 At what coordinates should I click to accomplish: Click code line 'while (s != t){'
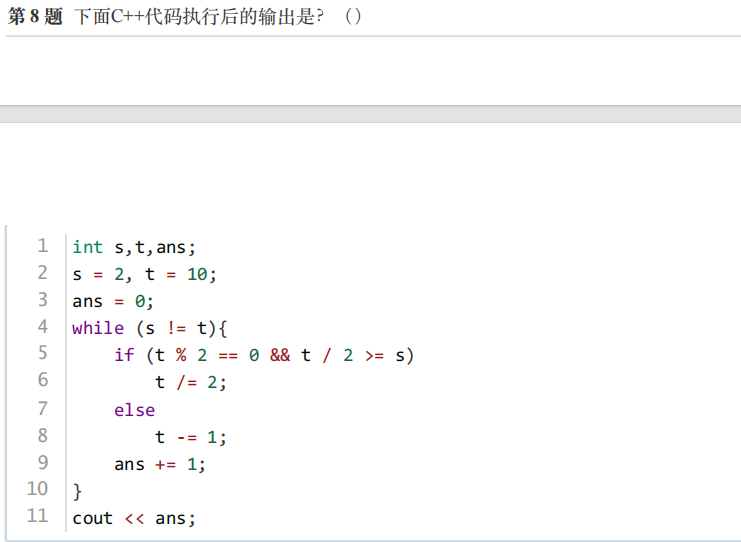coord(150,328)
